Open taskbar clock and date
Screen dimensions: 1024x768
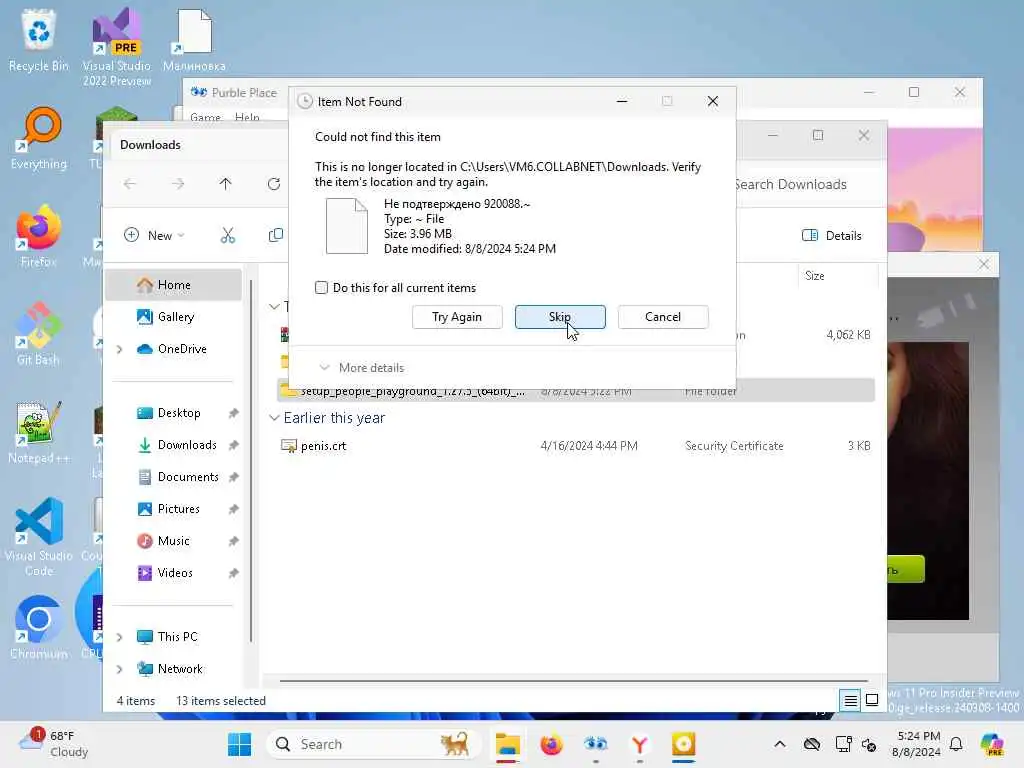click(x=918, y=744)
